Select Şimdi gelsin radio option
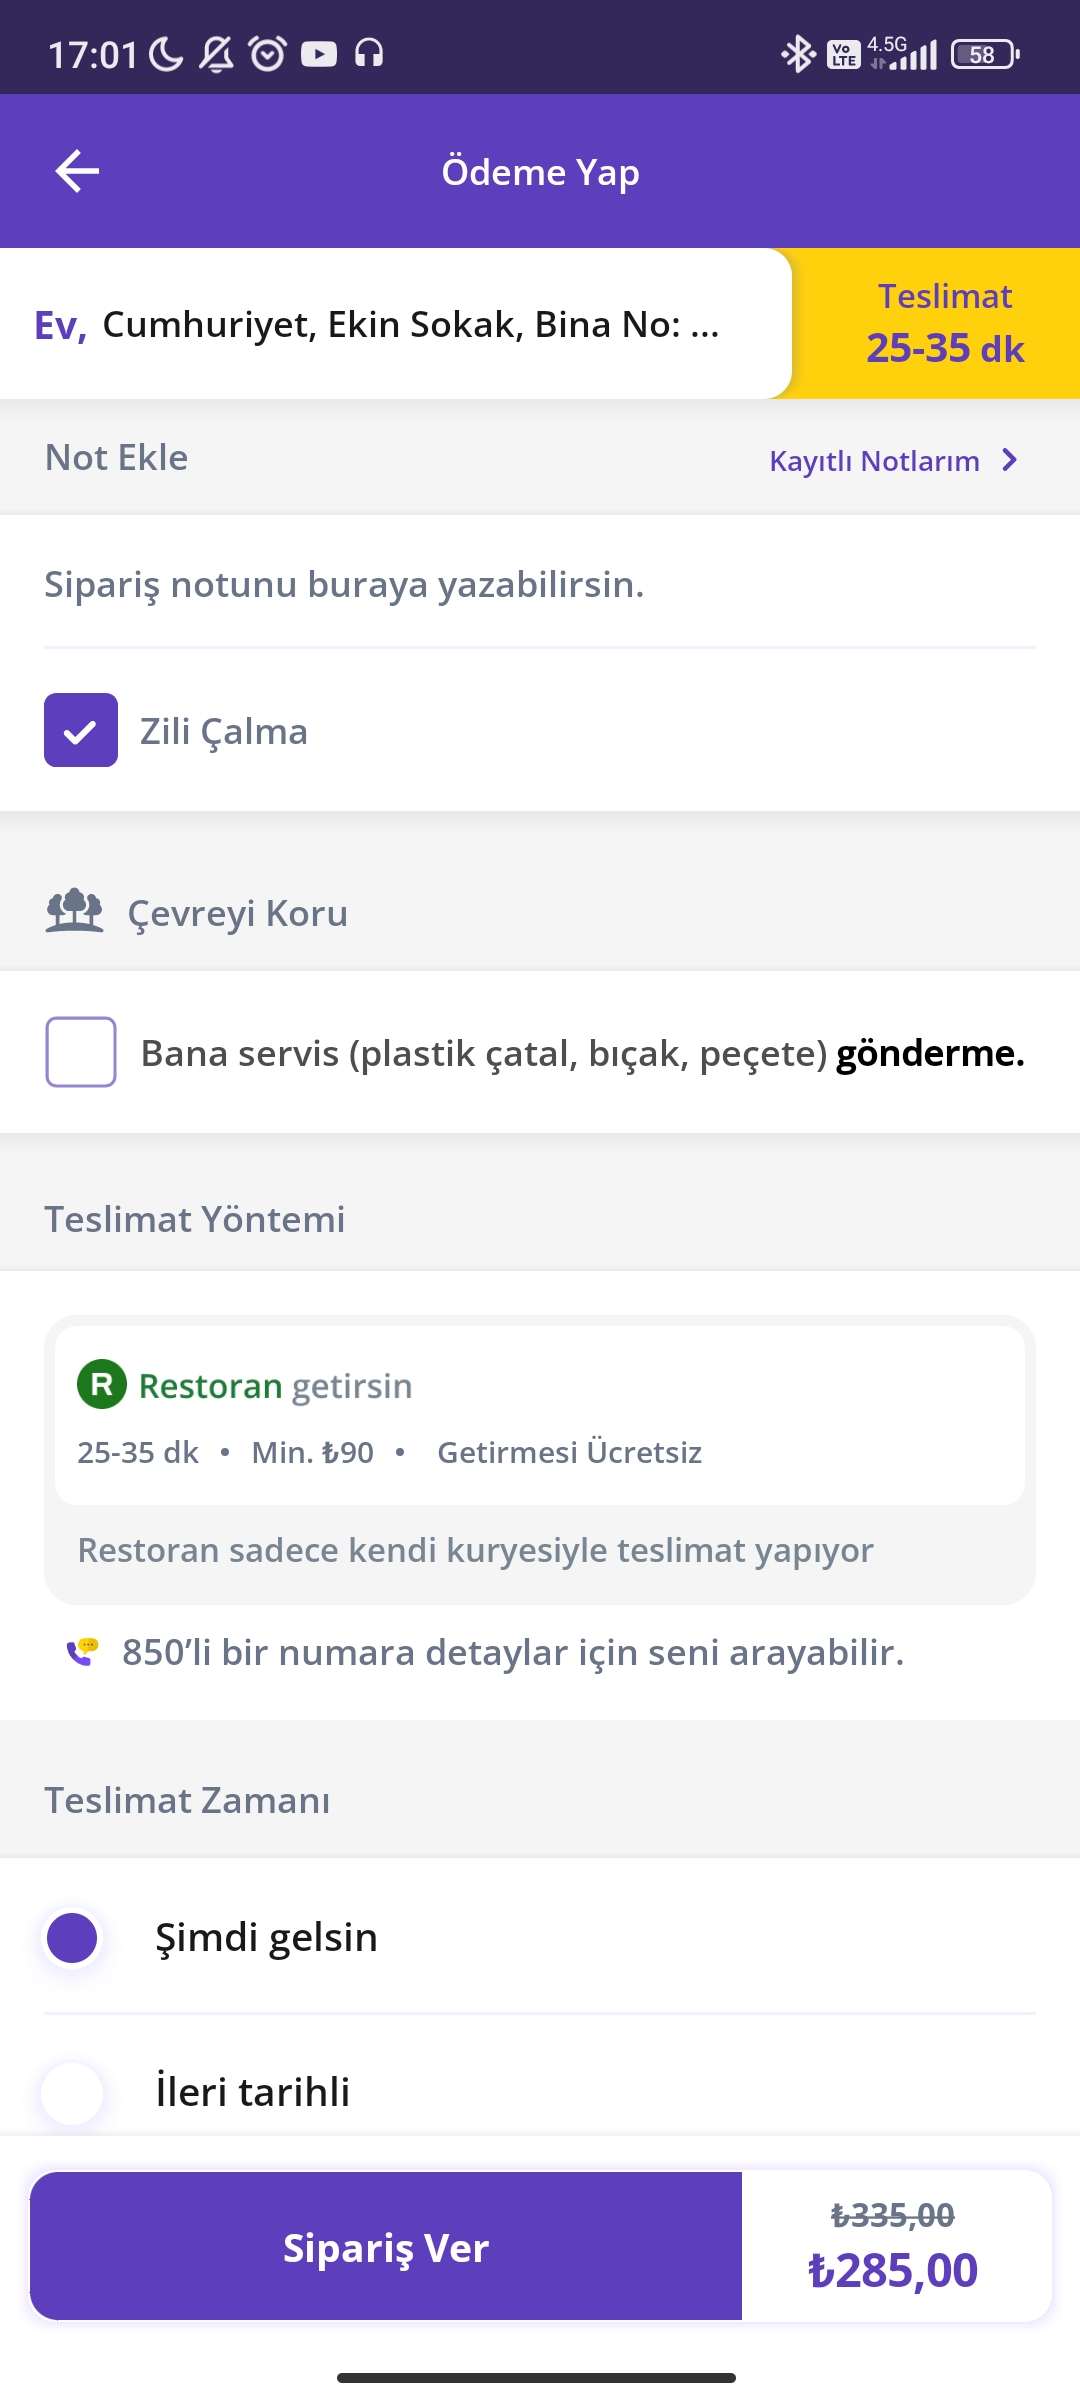1080x2400 pixels. 72,1938
